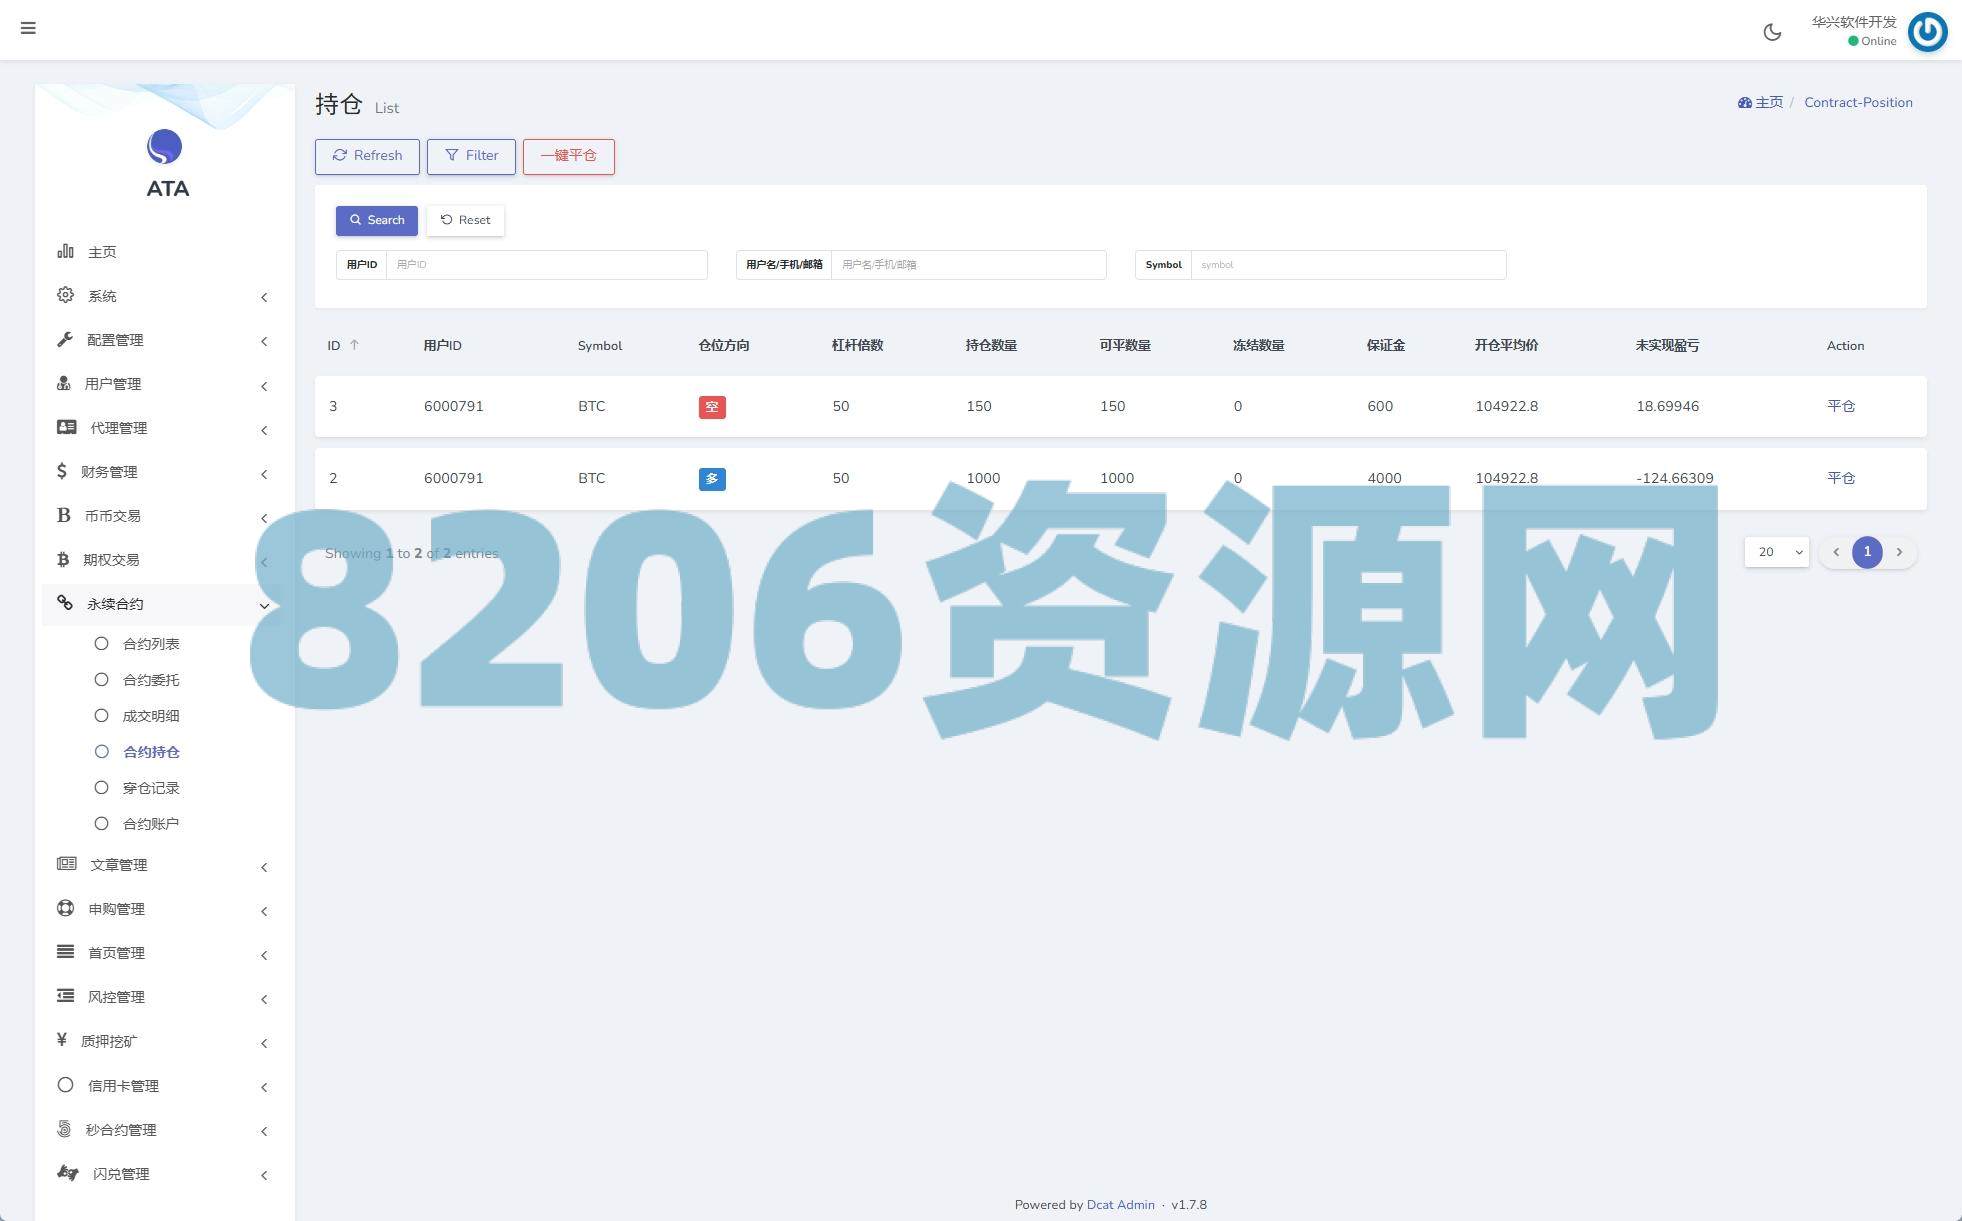Open the 主页 bar chart sidebar item

(x=66, y=251)
